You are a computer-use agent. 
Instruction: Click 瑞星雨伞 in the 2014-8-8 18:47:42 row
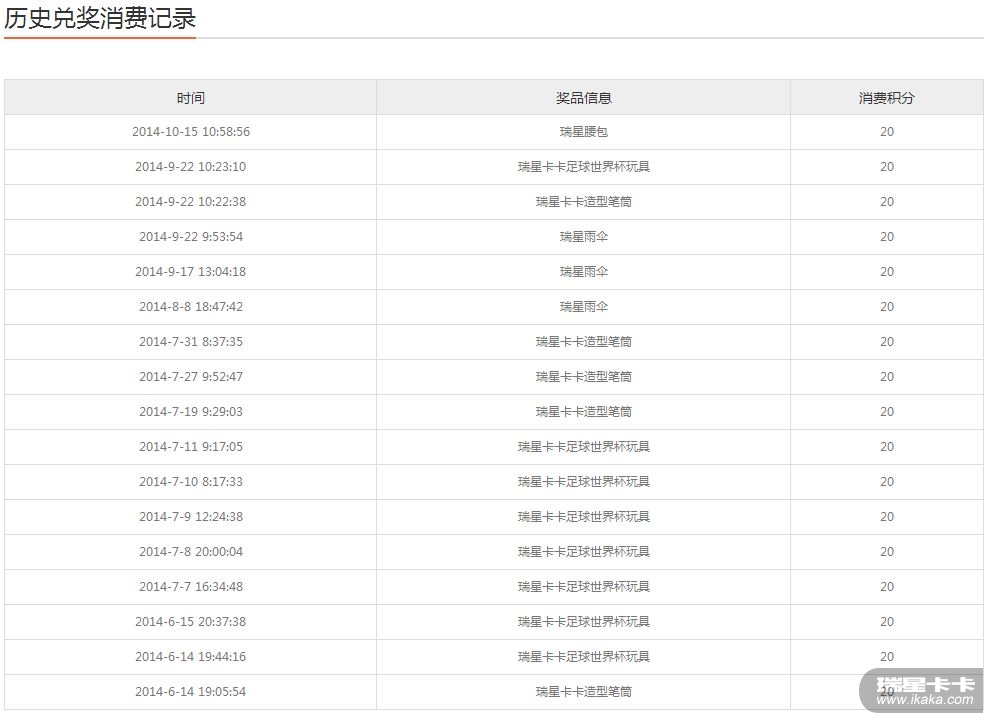583,307
